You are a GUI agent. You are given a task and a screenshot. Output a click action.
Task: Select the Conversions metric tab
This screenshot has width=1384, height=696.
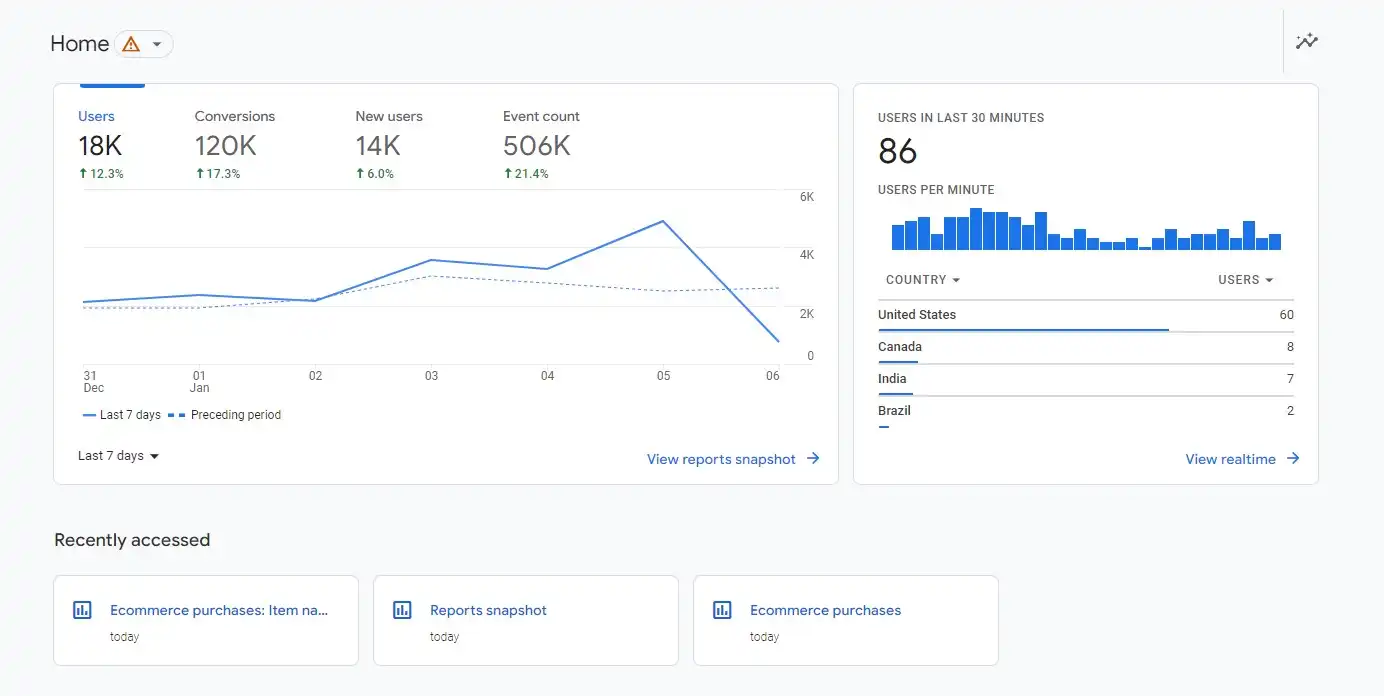(235, 144)
